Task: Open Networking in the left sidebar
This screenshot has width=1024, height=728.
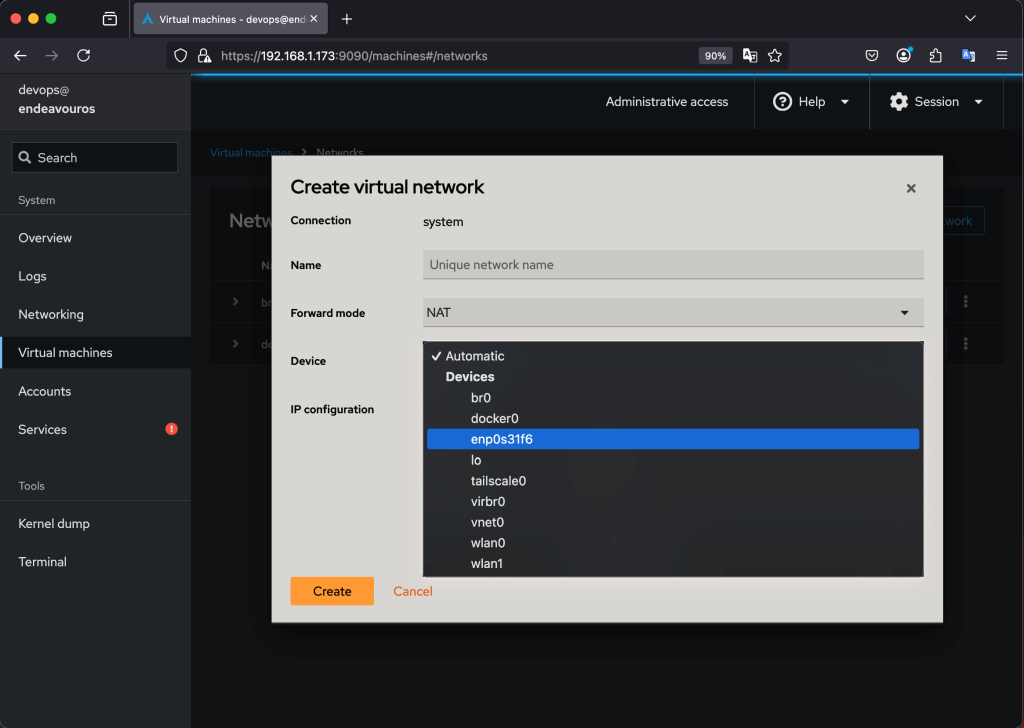Action: pos(51,314)
